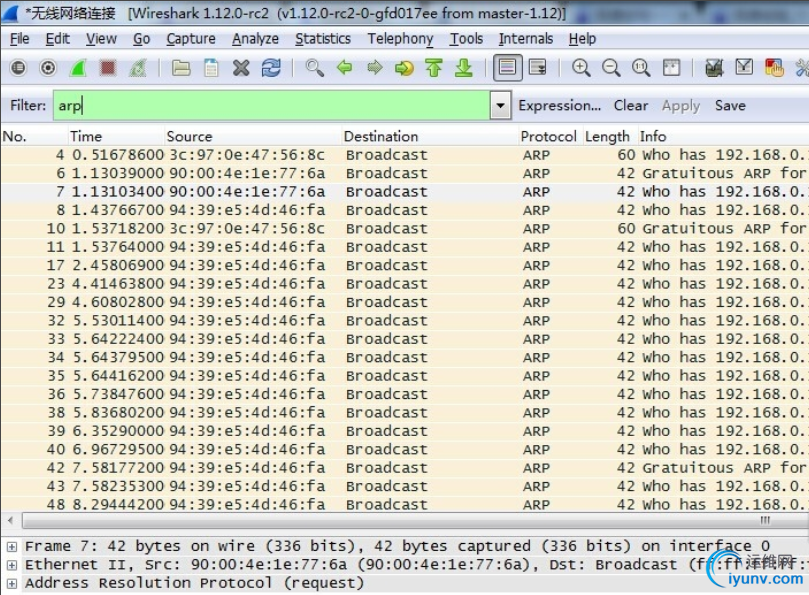Viewport: 809px width, 595px height.
Task: Click the packet list horizontal scrollbar
Action: click(x=415, y=521)
